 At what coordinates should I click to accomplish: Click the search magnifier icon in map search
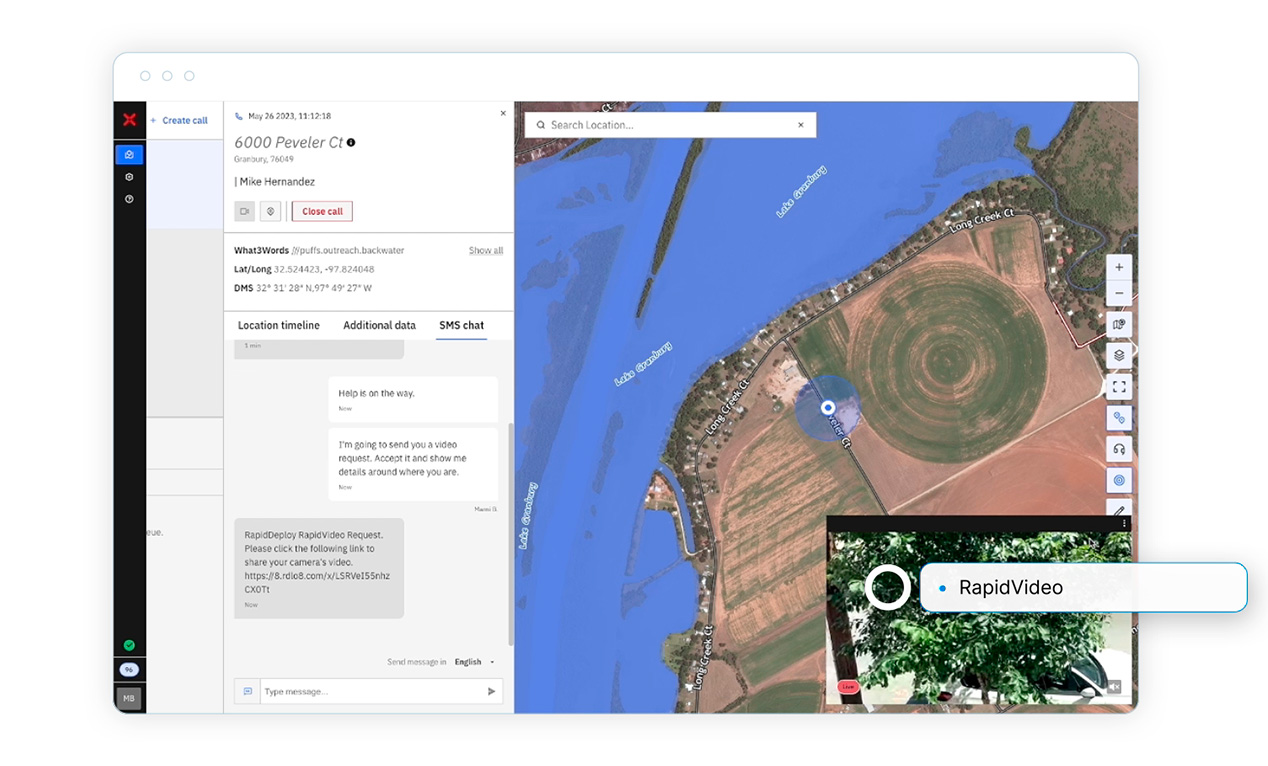click(541, 125)
